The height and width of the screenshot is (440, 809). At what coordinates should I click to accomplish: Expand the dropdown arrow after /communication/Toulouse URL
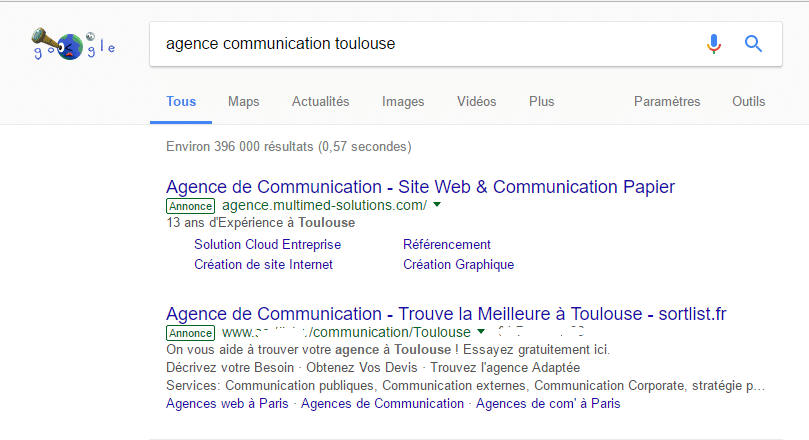481,332
